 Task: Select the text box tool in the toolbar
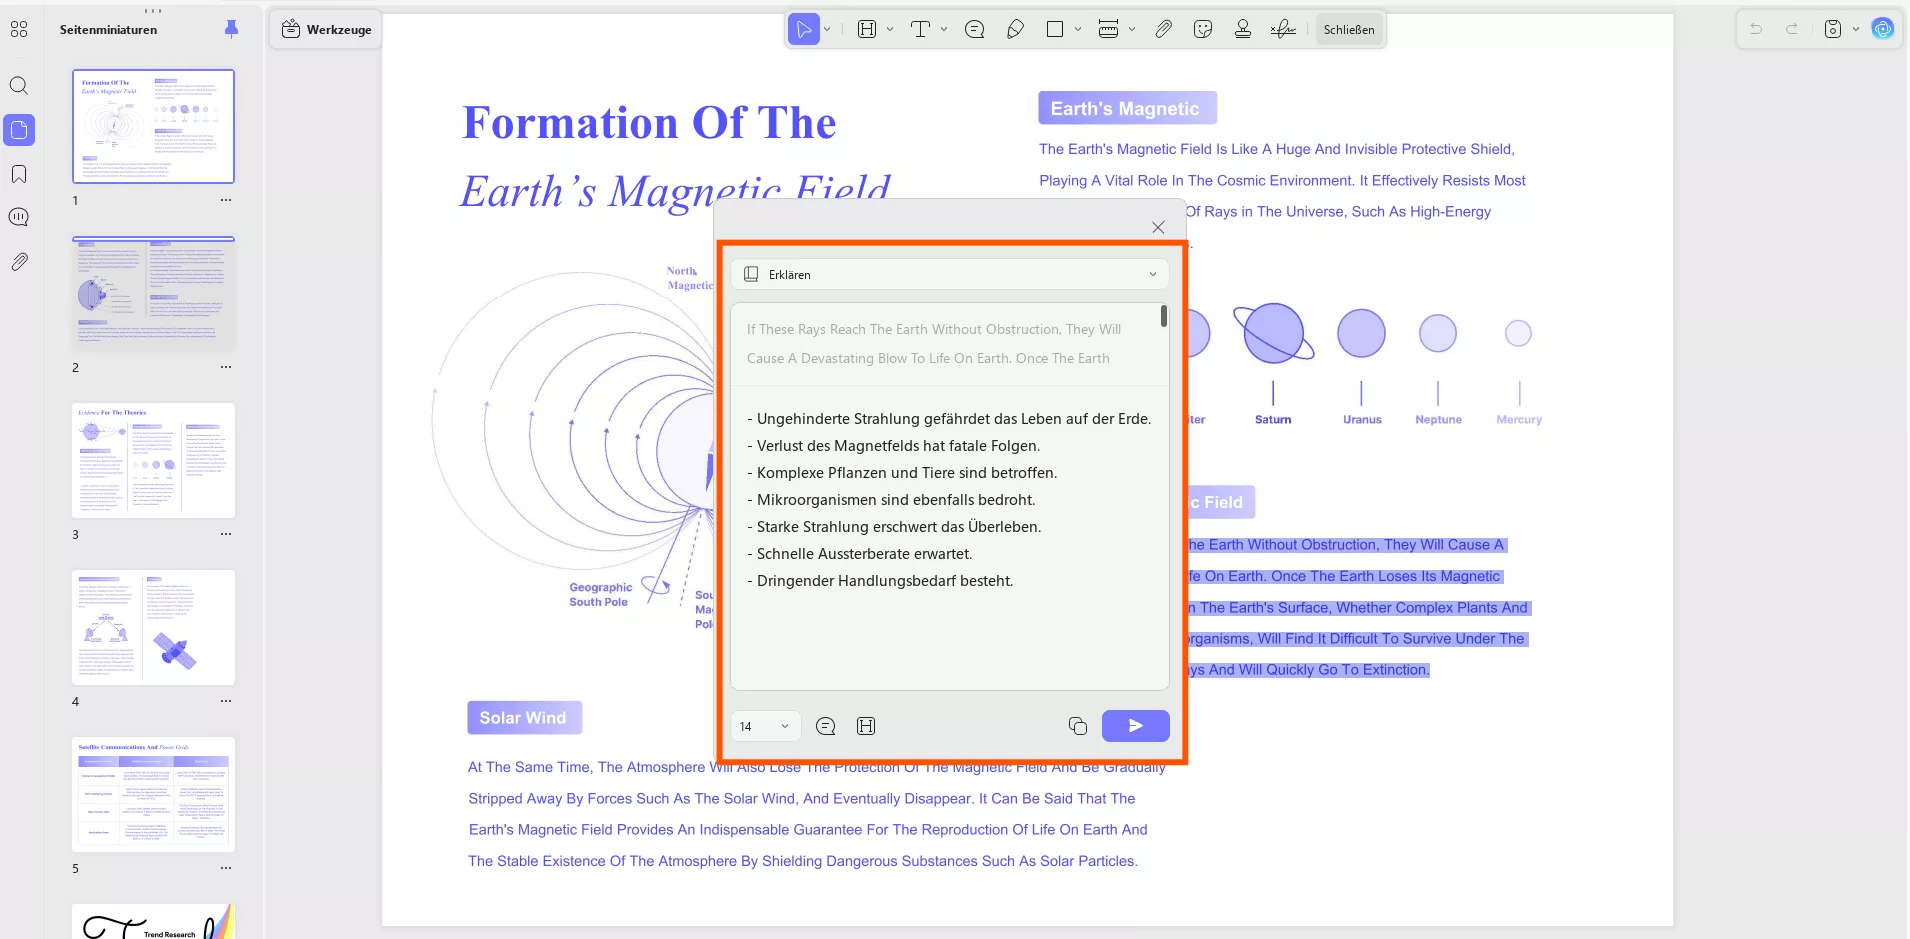[x=867, y=30]
